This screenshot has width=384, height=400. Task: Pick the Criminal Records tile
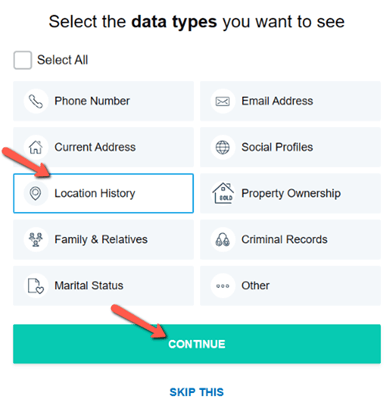coord(290,239)
